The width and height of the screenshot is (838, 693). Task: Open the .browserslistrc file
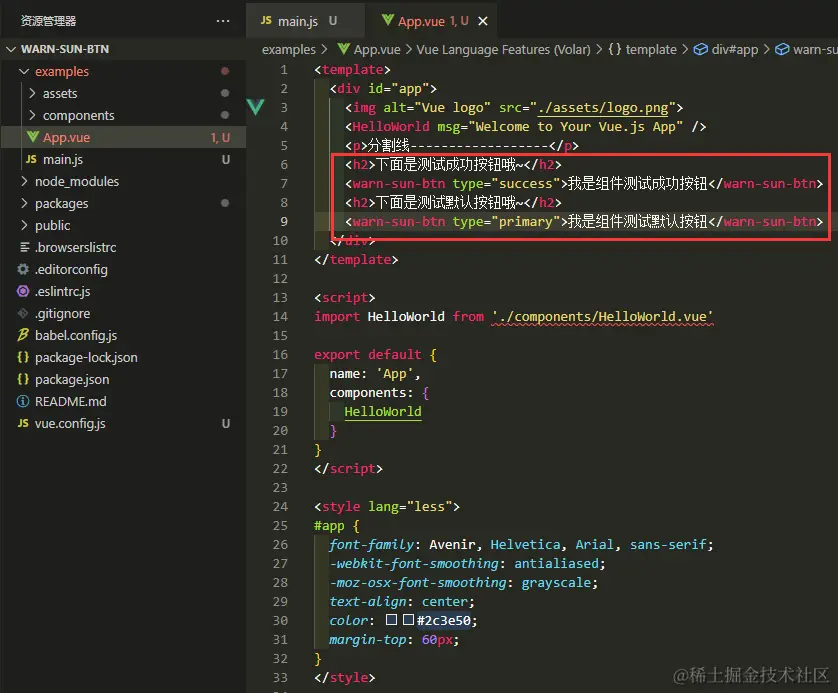(x=123, y=247)
